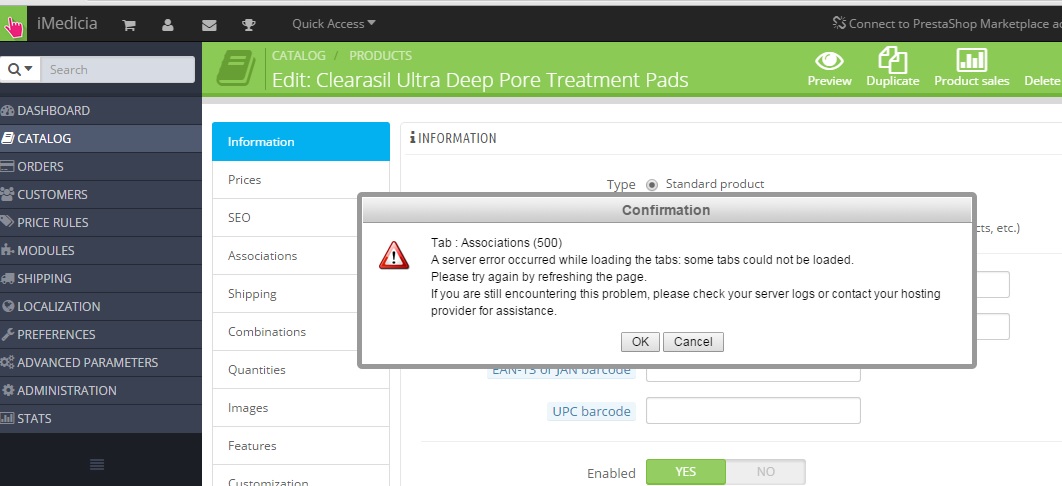
Task: Click the pink hand logo icon
Action: point(14,25)
